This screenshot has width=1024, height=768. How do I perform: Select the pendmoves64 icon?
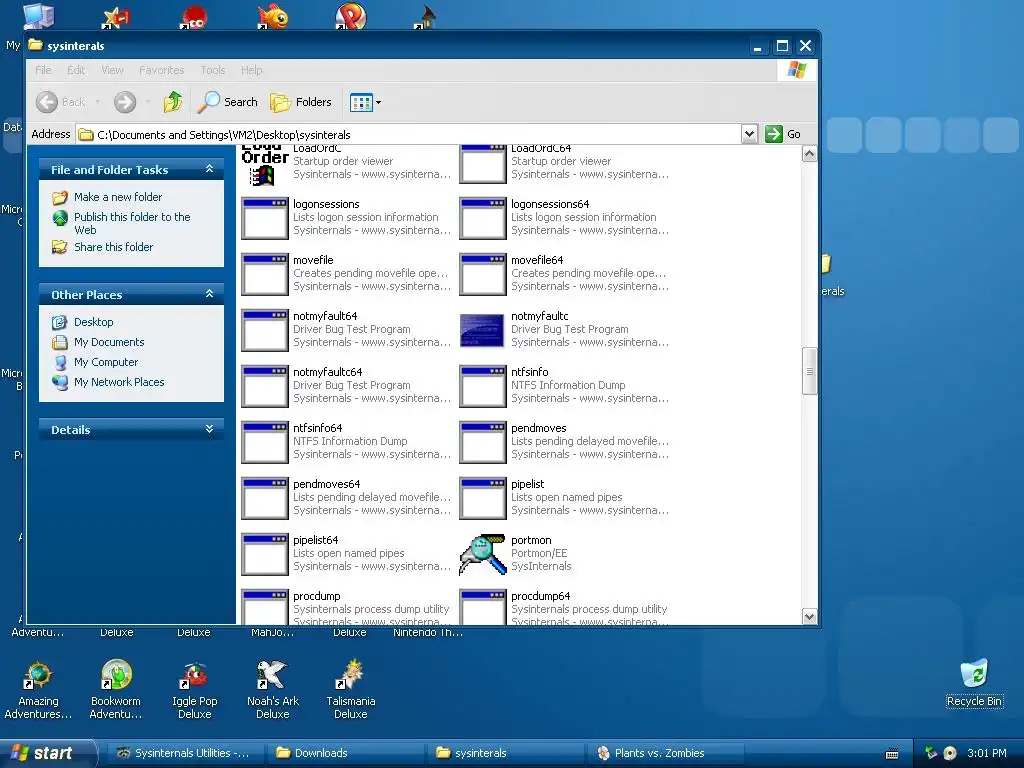(264, 500)
